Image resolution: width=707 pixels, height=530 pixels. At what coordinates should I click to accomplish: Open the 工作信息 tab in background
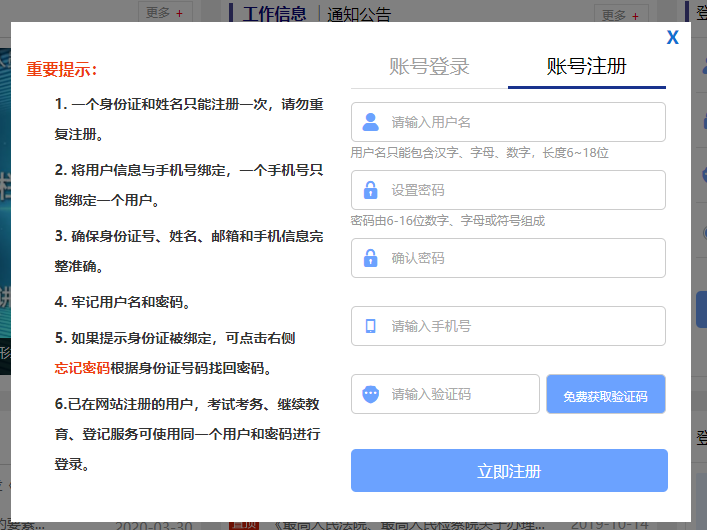tap(274, 14)
